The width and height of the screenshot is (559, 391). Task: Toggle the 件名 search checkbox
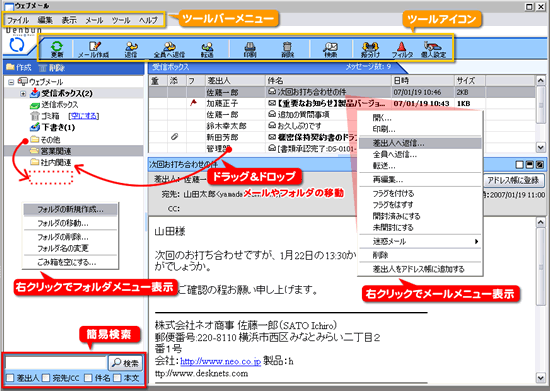click(88, 378)
